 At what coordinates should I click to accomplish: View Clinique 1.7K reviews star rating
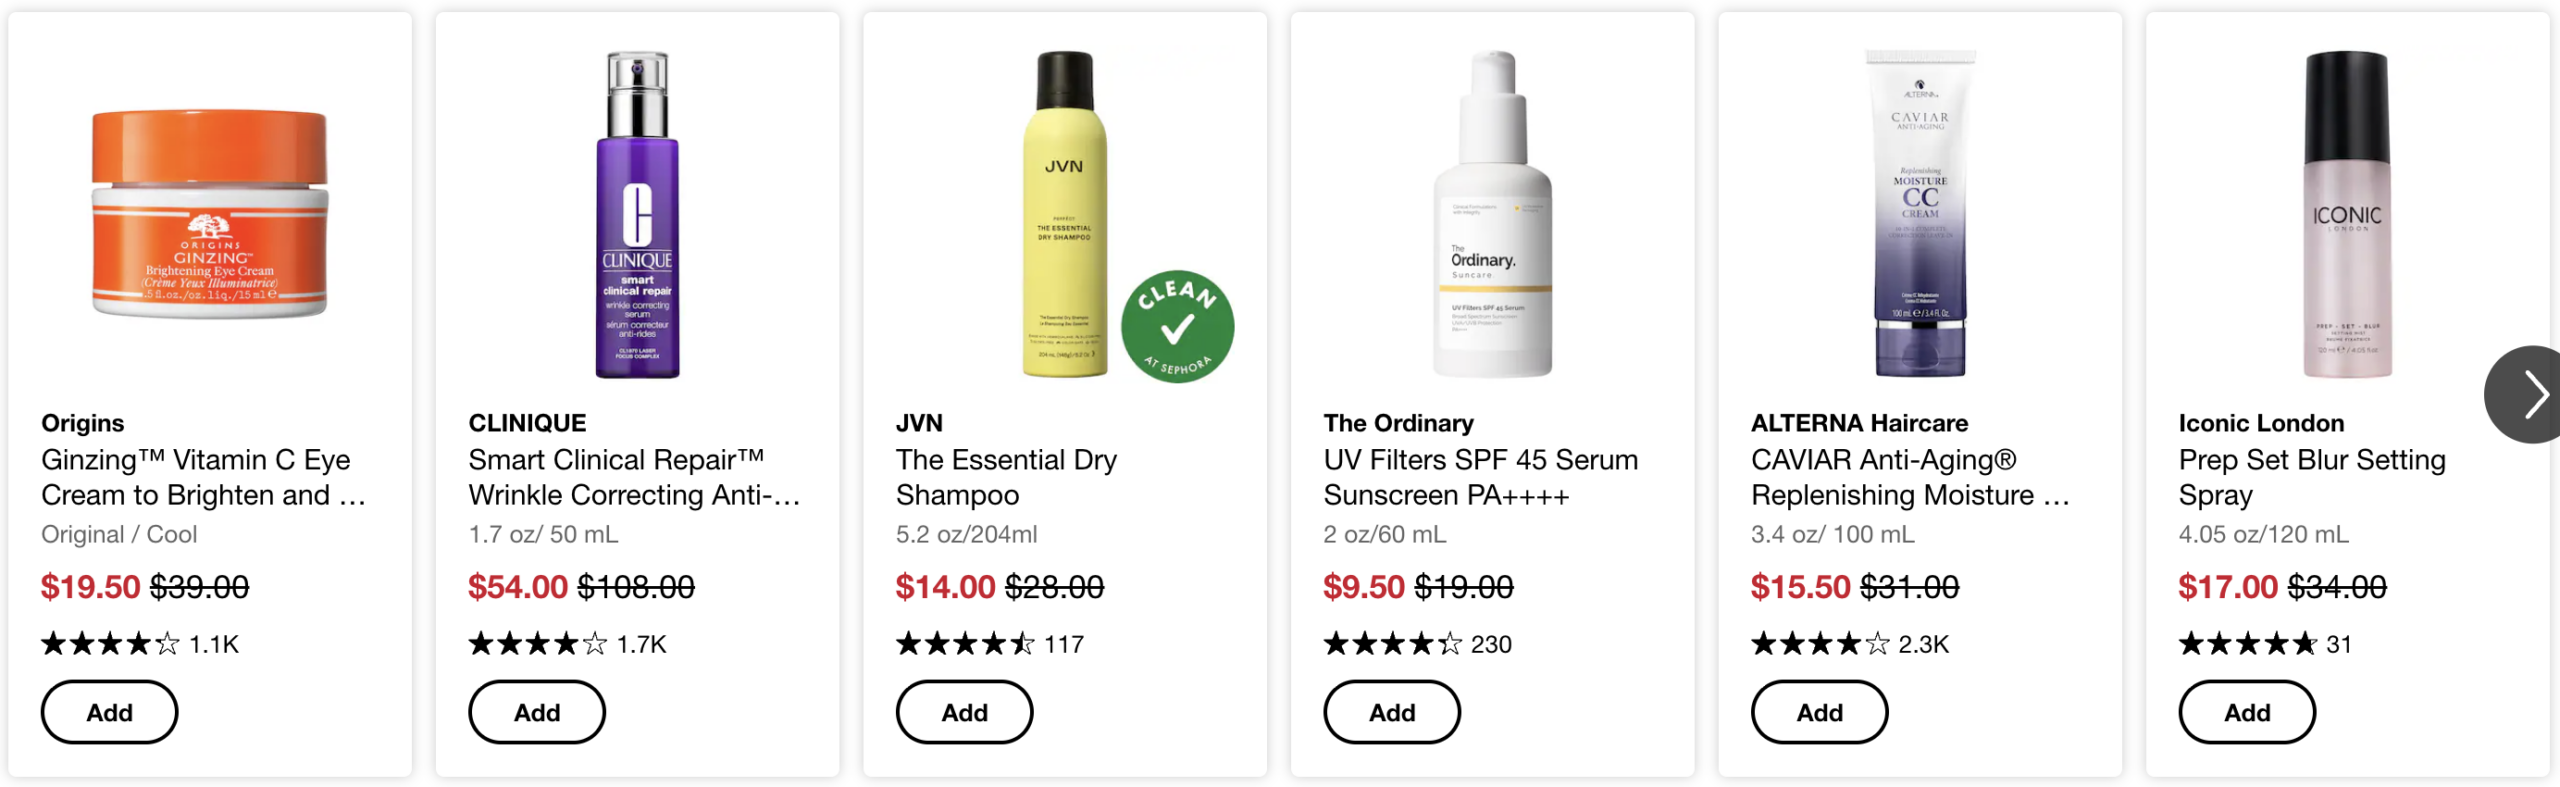(538, 643)
